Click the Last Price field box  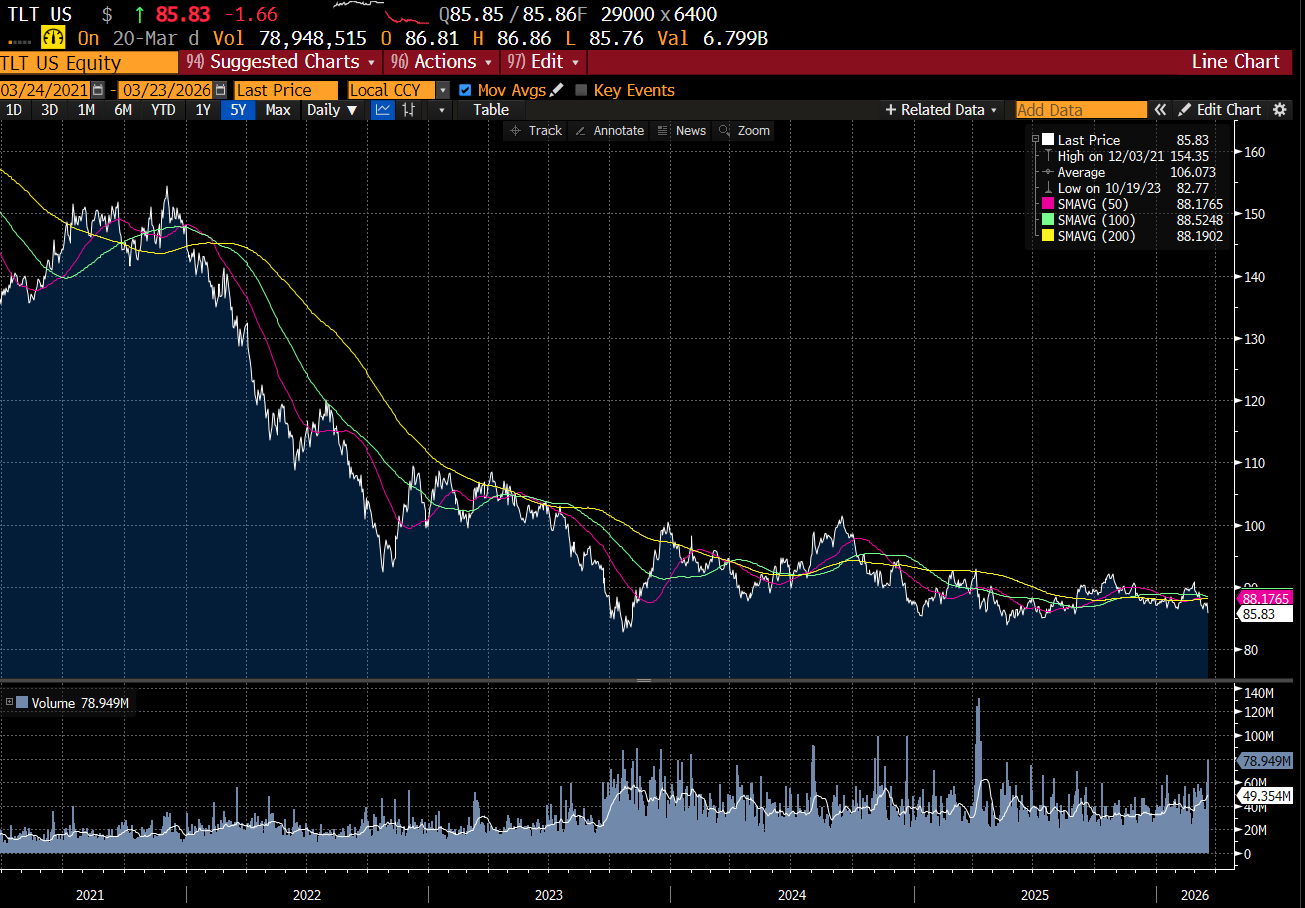click(285, 90)
